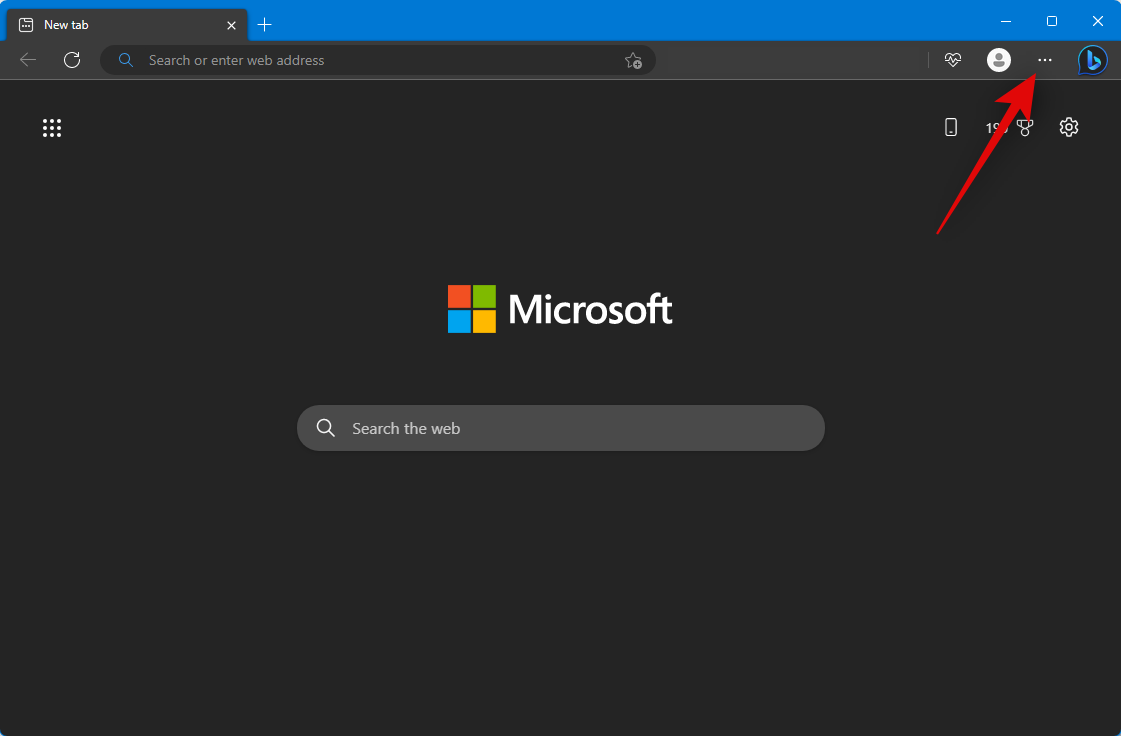This screenshot has height=736, width=1121.
Task: Click the Microsoft logo
Action: click(x=560, y=309)
